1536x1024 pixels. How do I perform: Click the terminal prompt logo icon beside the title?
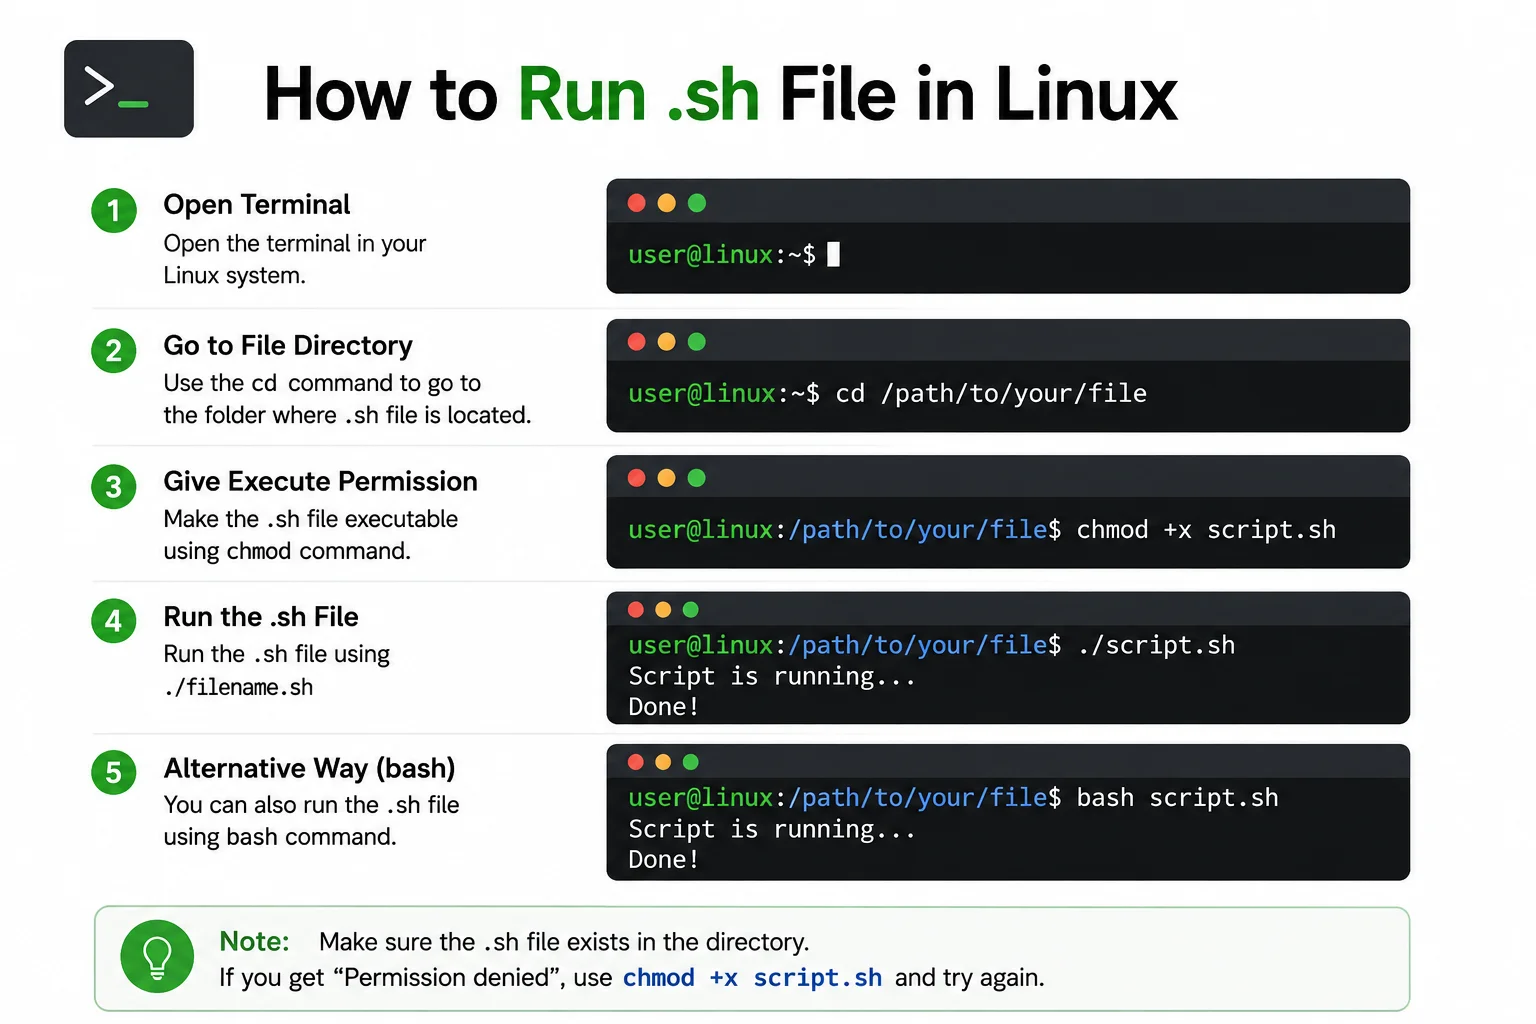129,89
